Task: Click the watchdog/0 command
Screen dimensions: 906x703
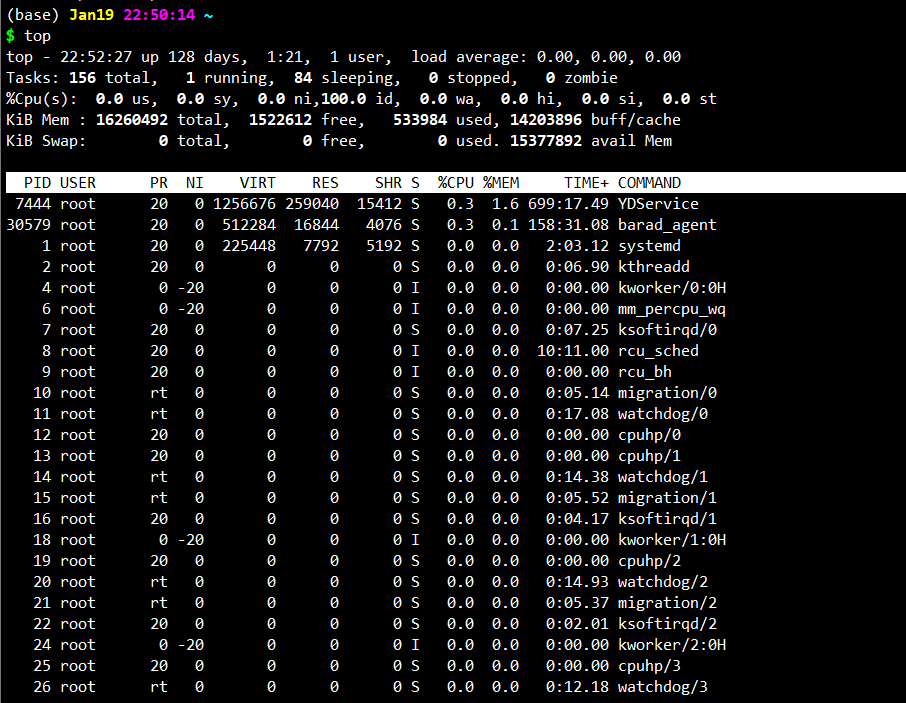Action: click(x=662, y=414)
